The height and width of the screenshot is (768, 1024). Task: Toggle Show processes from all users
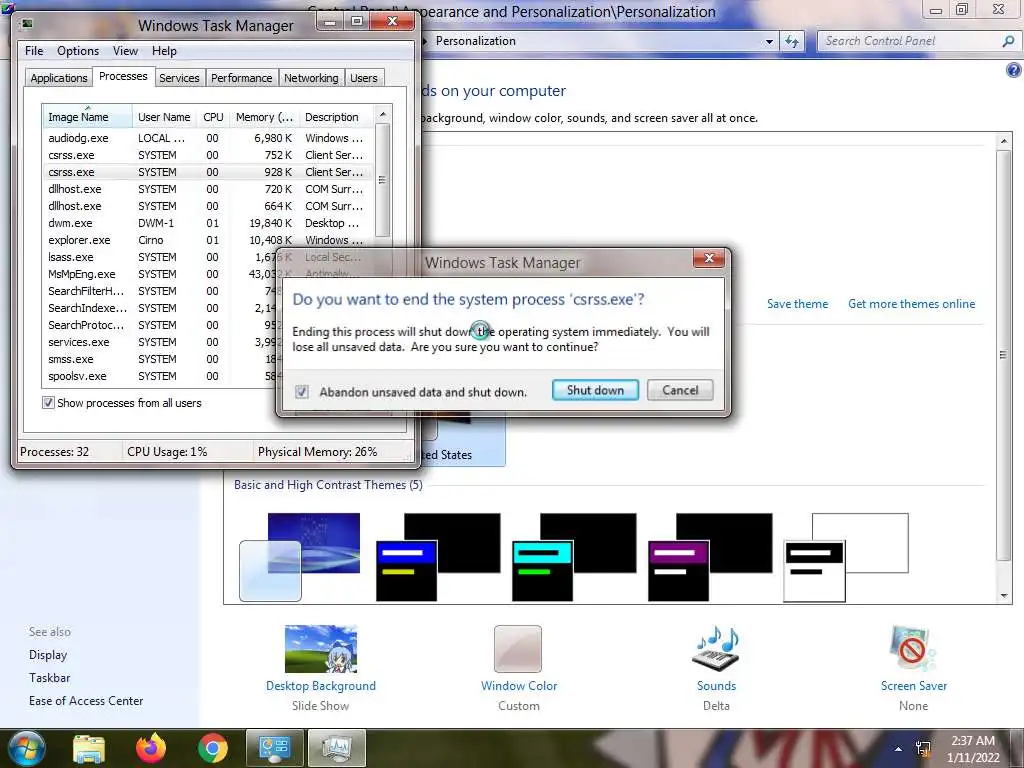point(48,403)
